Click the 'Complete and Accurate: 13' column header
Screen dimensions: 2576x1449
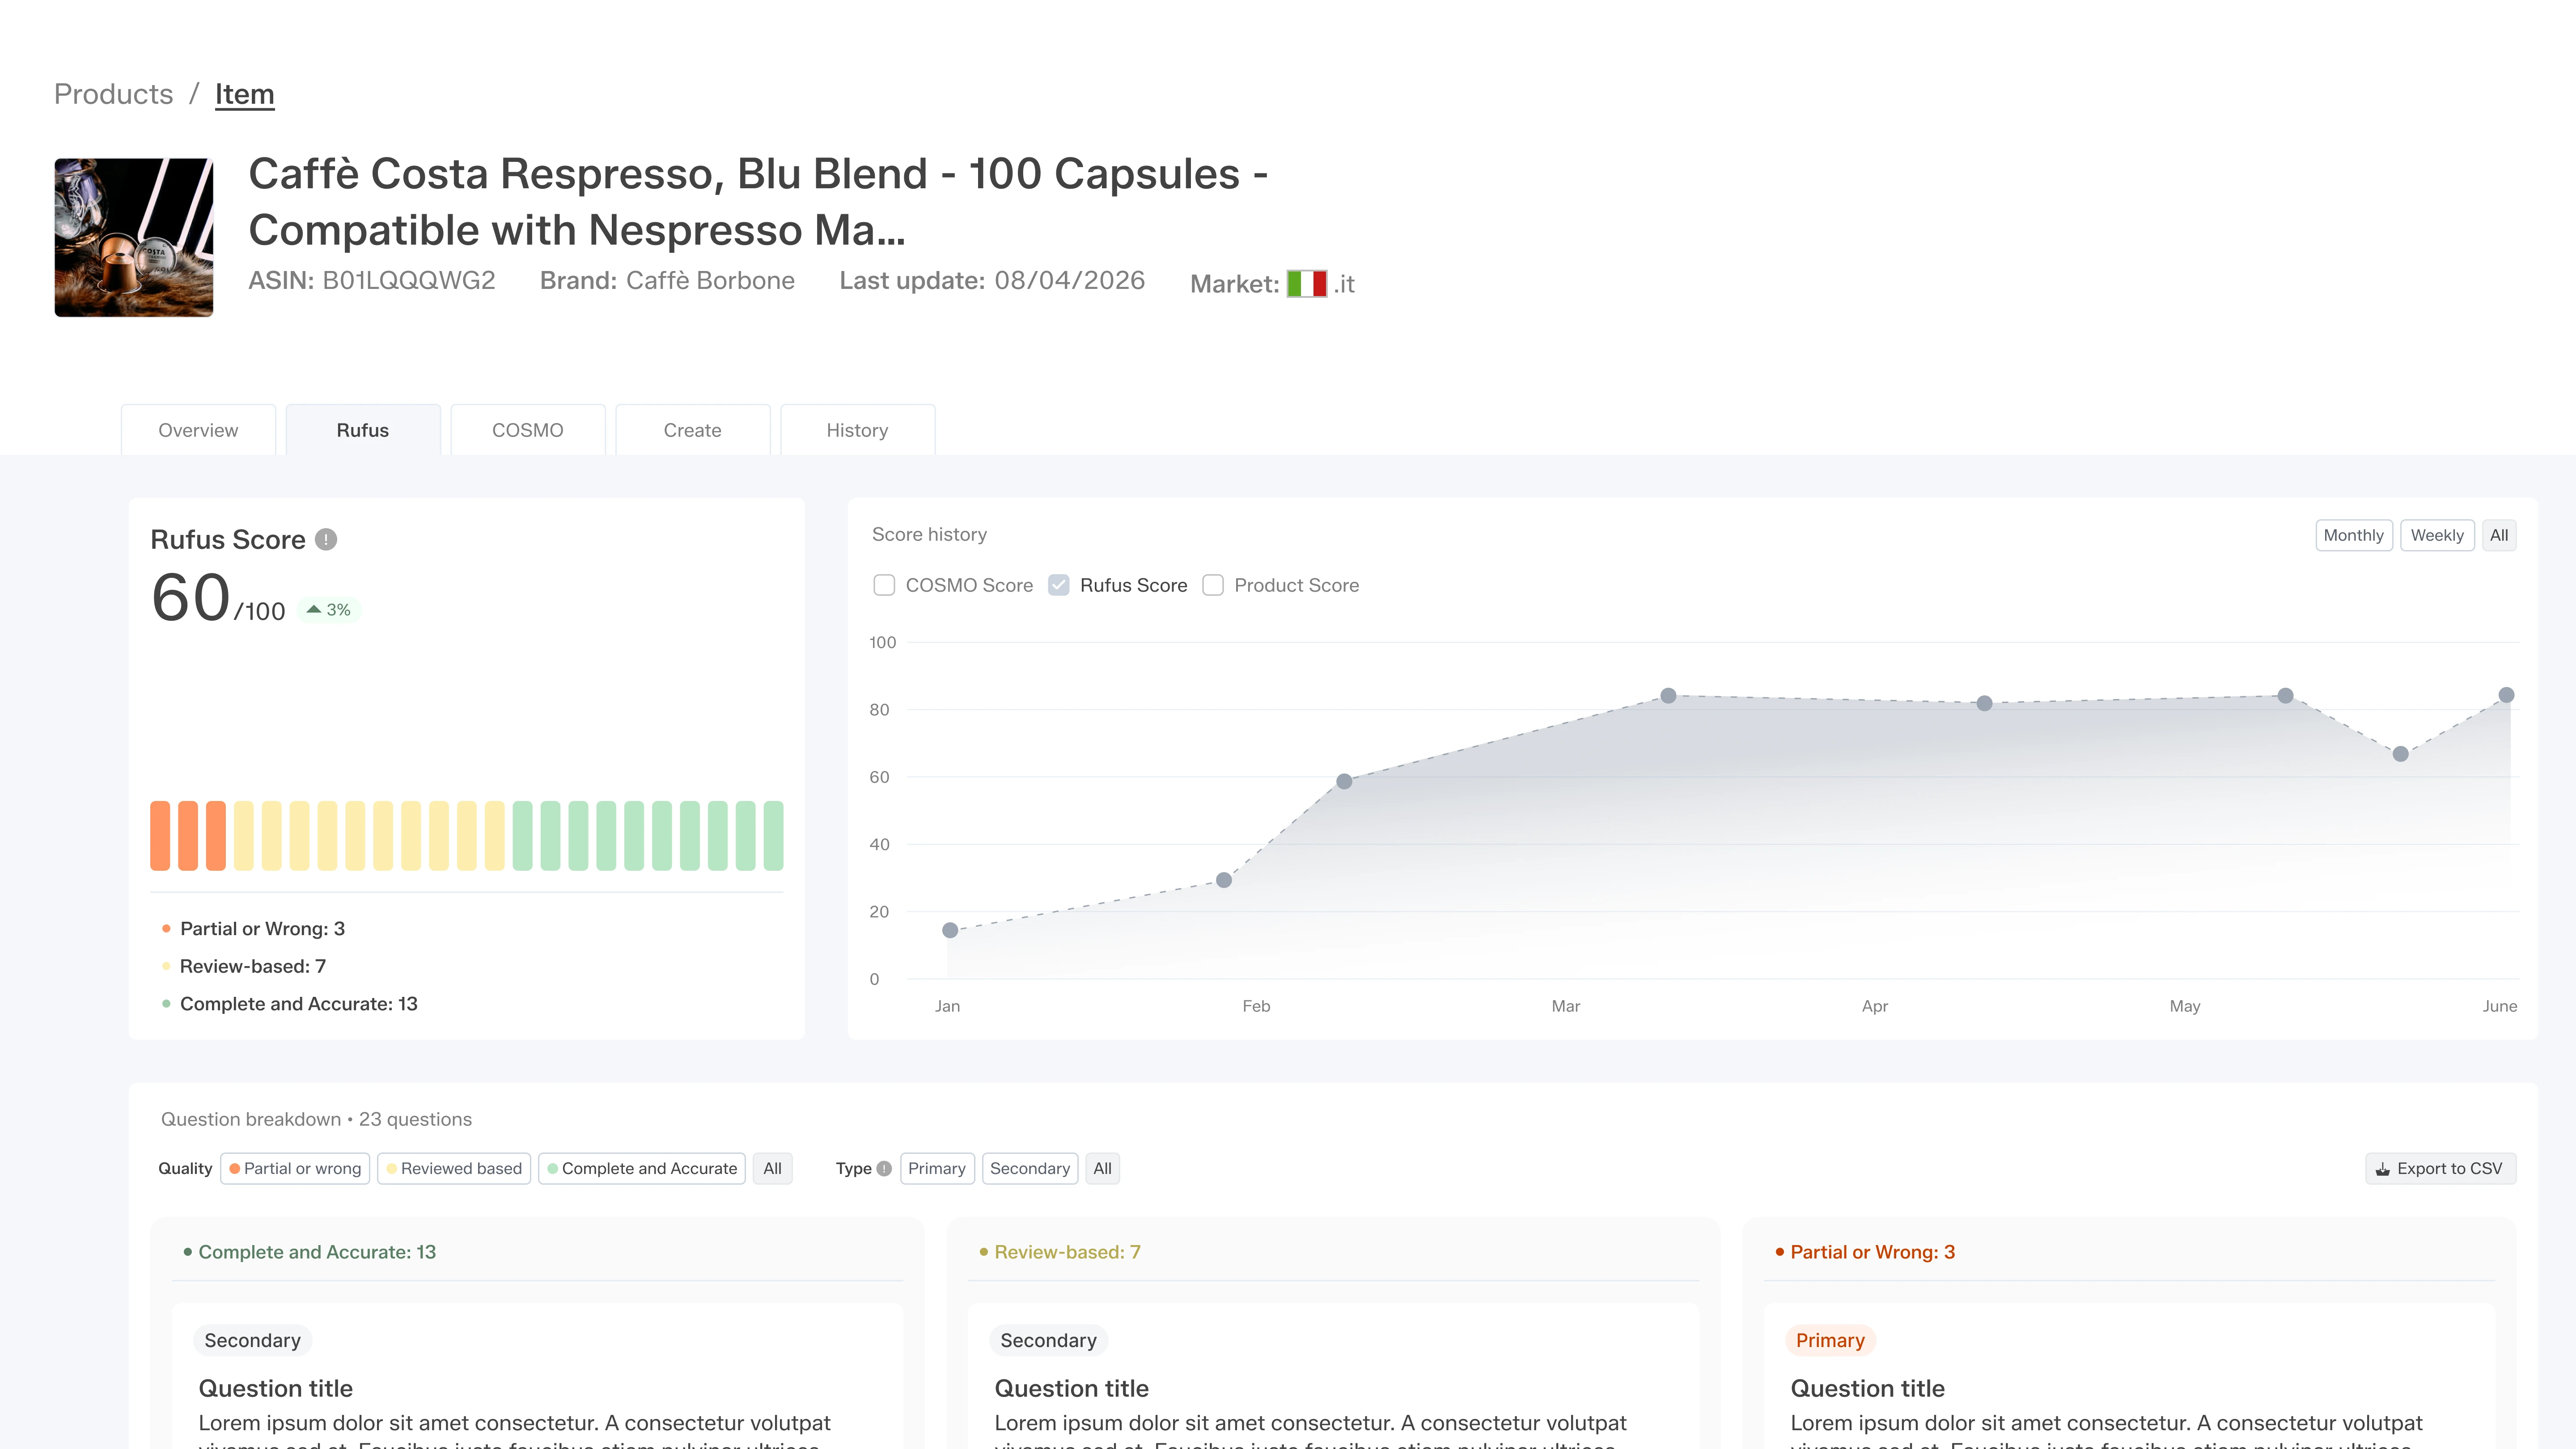point(317,1252)
